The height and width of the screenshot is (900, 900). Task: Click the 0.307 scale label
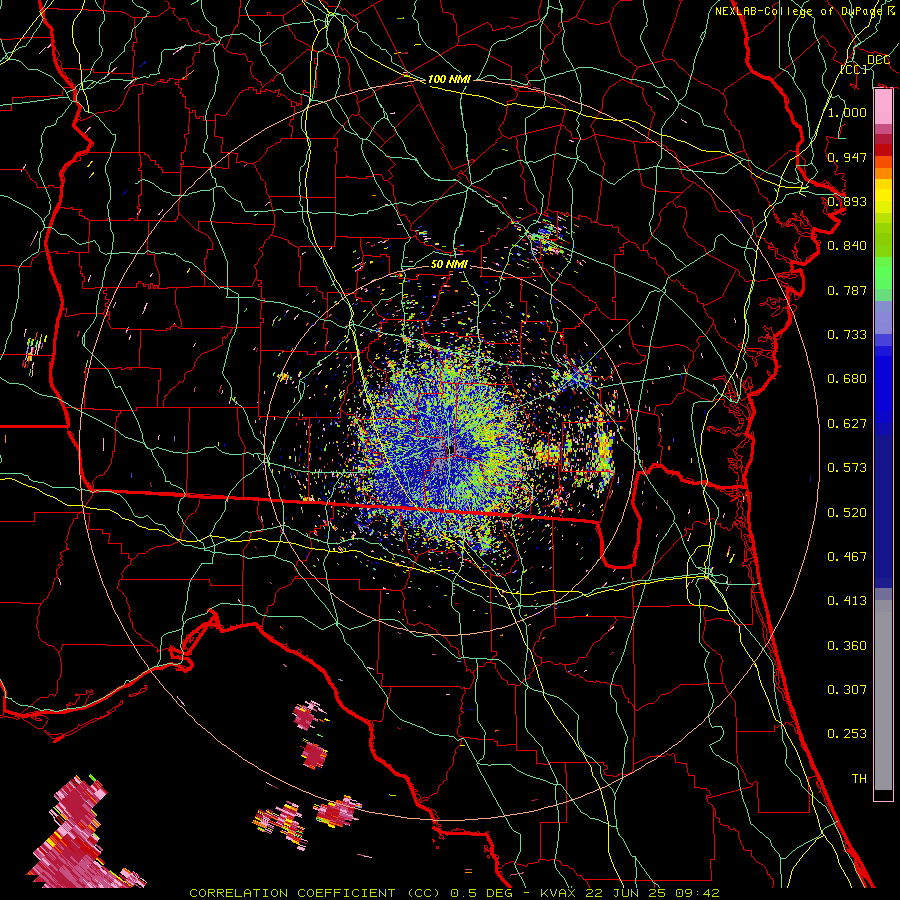(x=847, y=690)
